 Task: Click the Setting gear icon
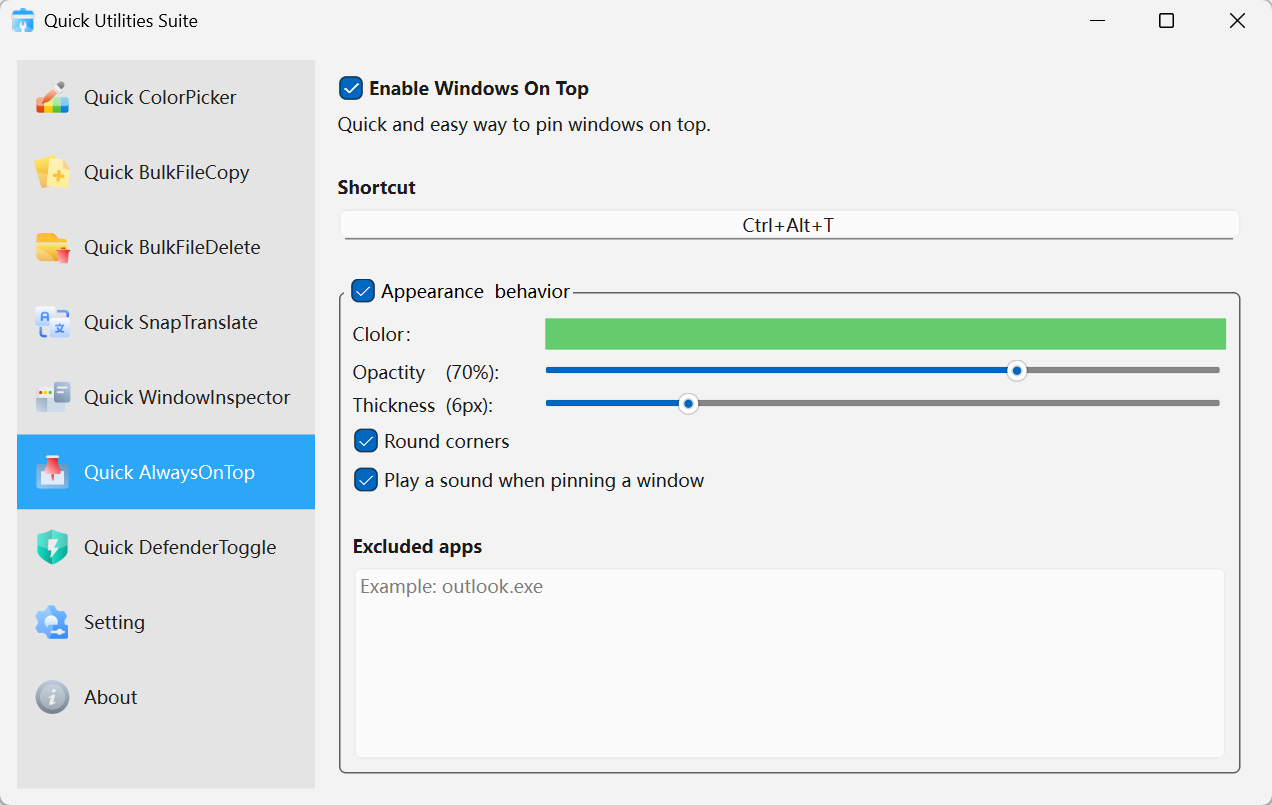[x=52, y=622]
